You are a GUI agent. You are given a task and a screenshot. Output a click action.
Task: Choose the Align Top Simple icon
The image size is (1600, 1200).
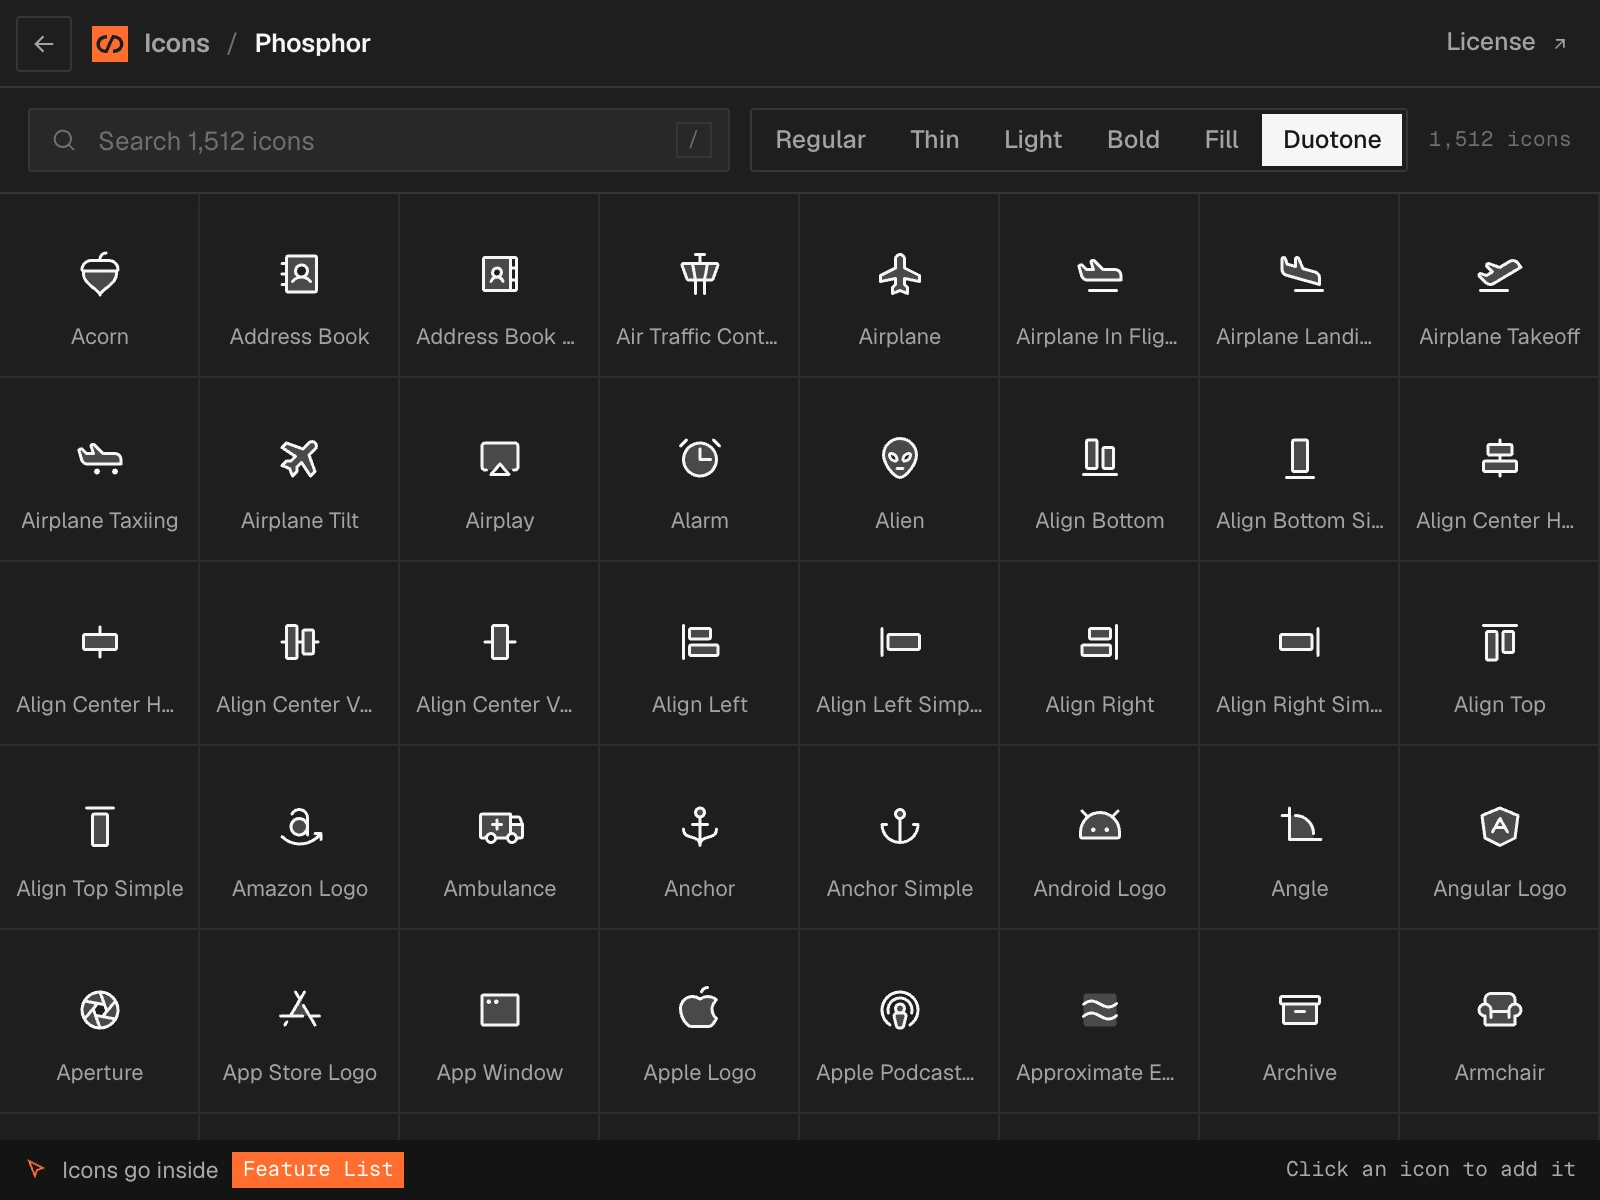(100, 838)
